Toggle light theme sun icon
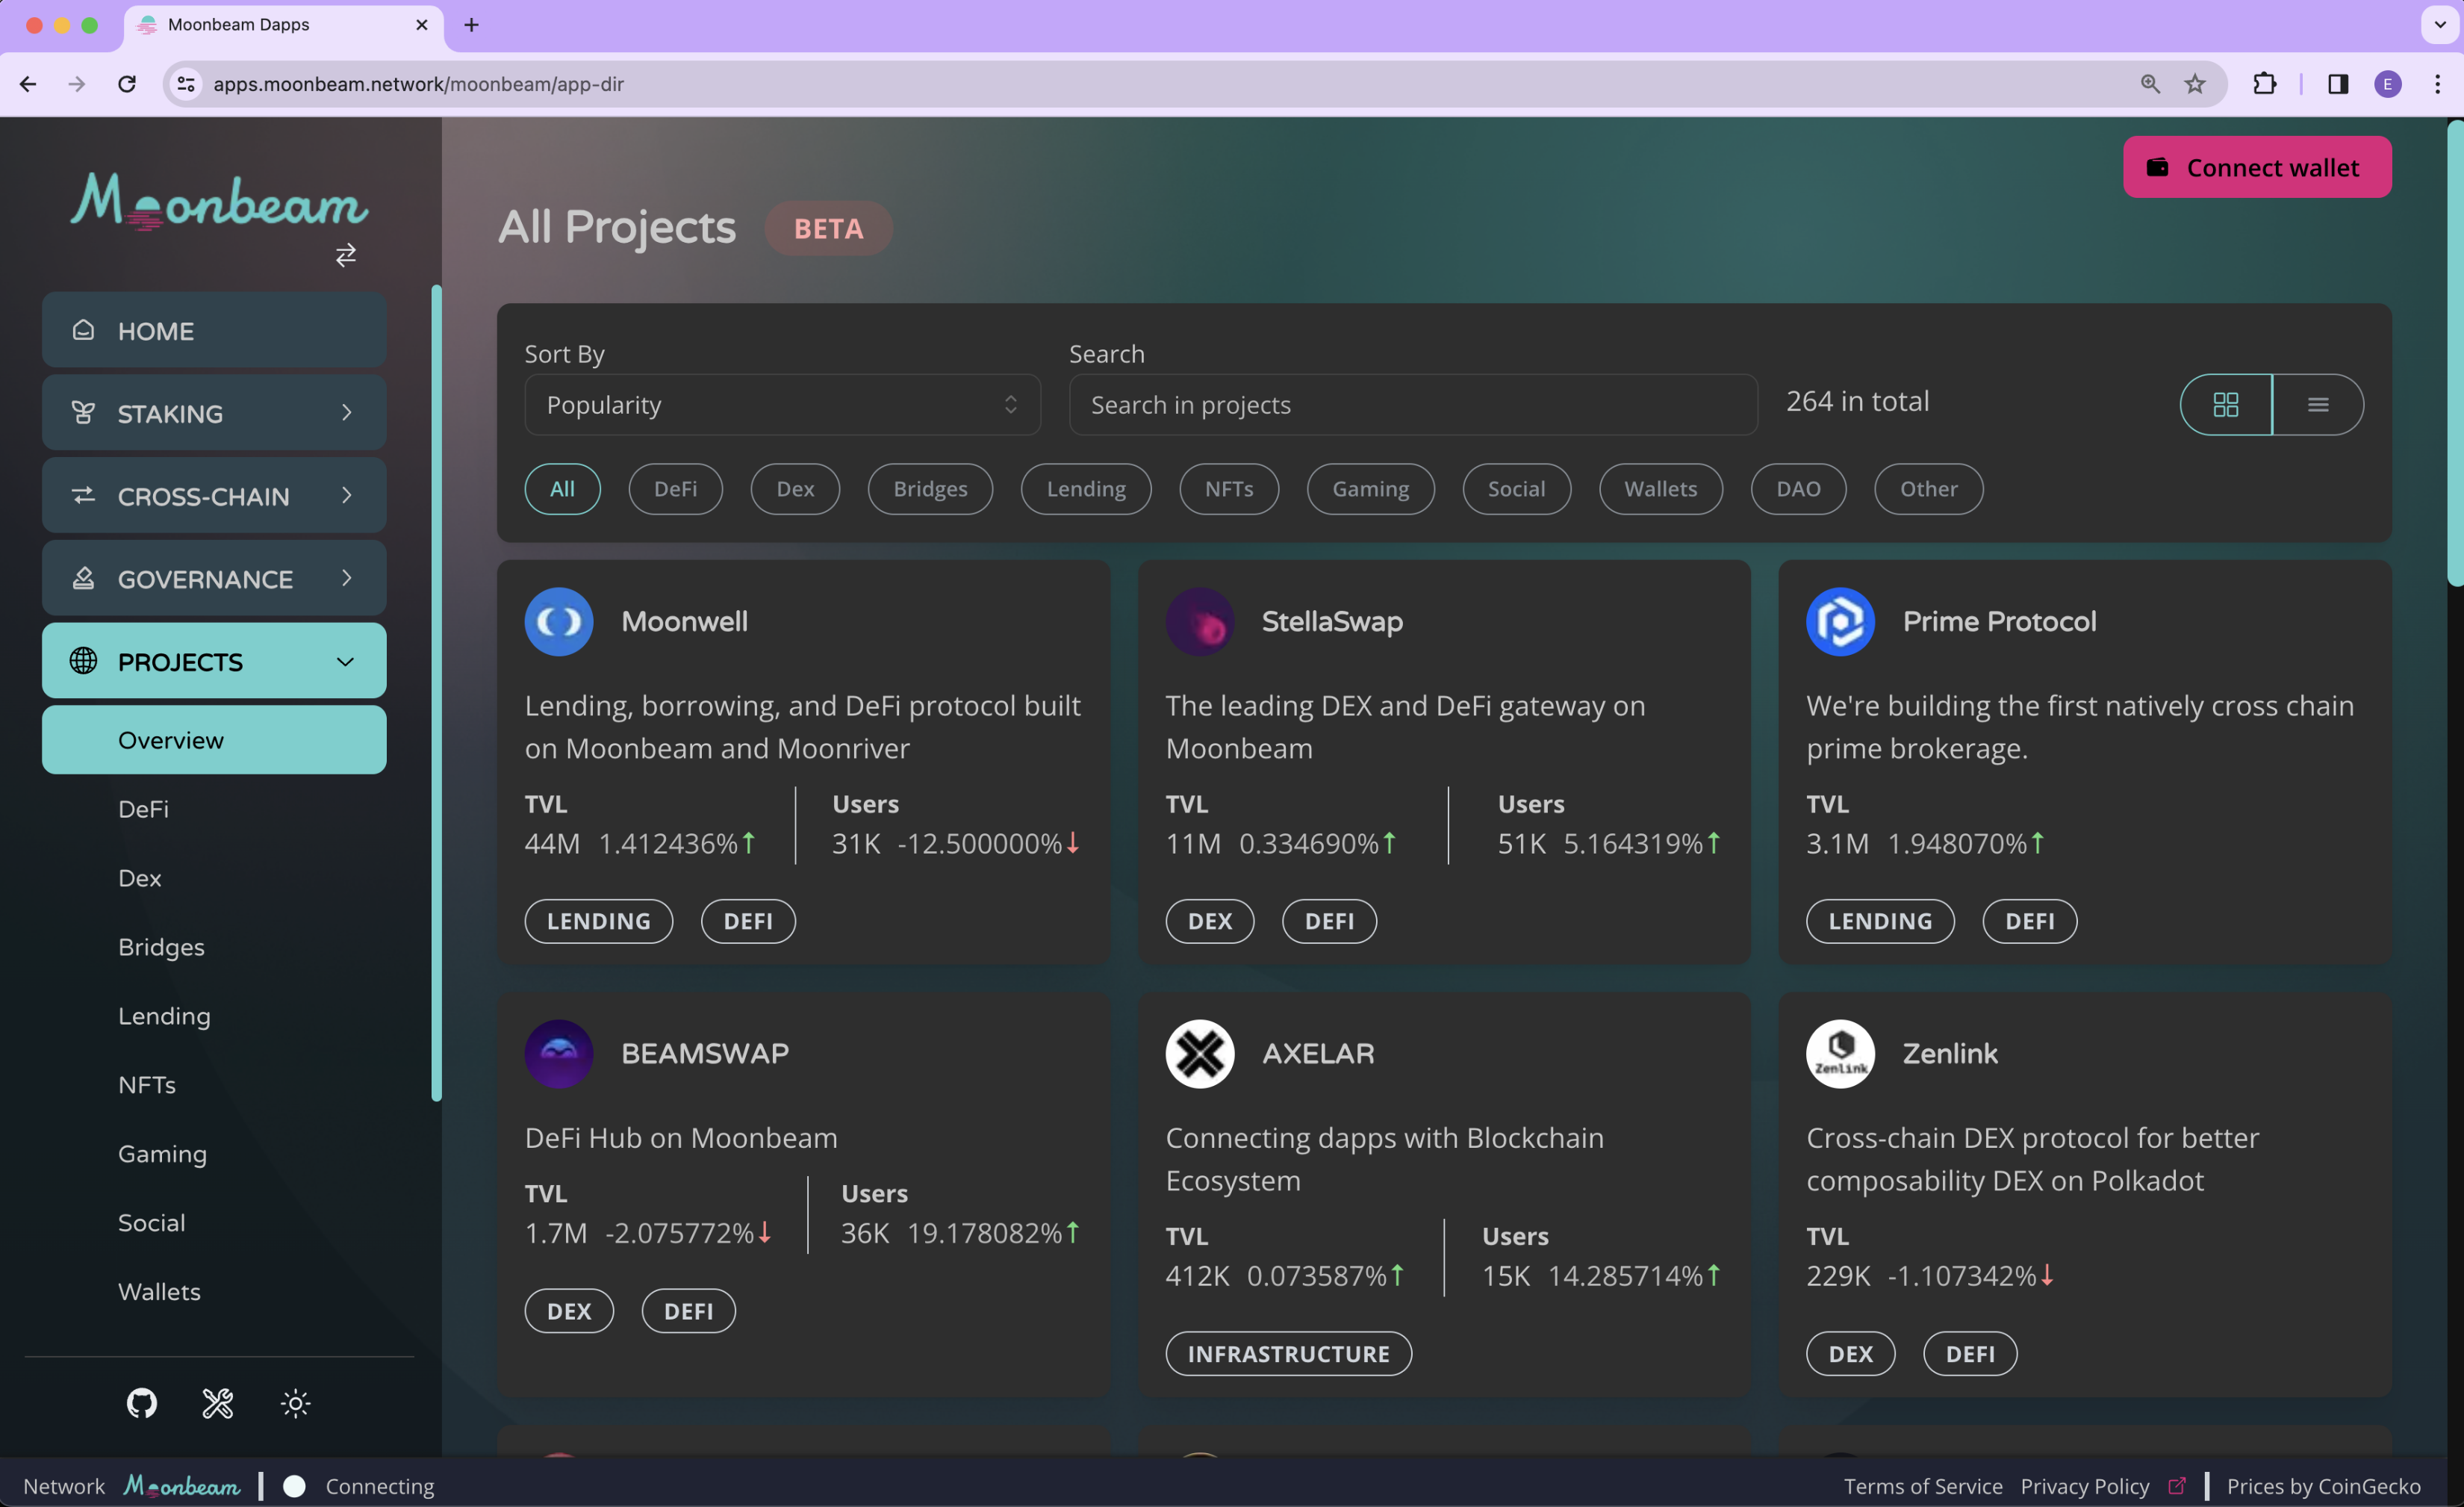 [x=295, y=1403]
